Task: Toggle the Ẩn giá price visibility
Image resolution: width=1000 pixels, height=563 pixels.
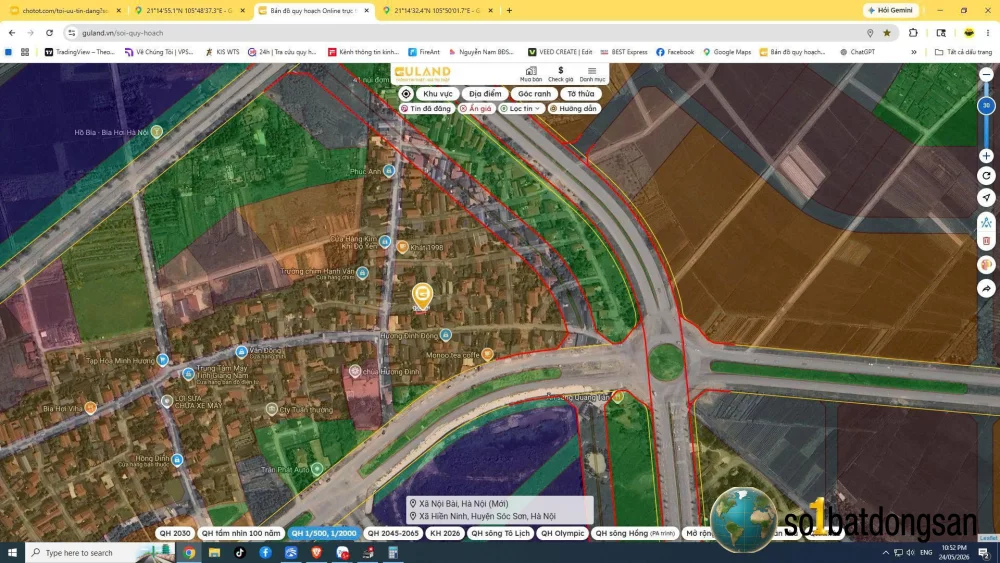Action: 476,108
